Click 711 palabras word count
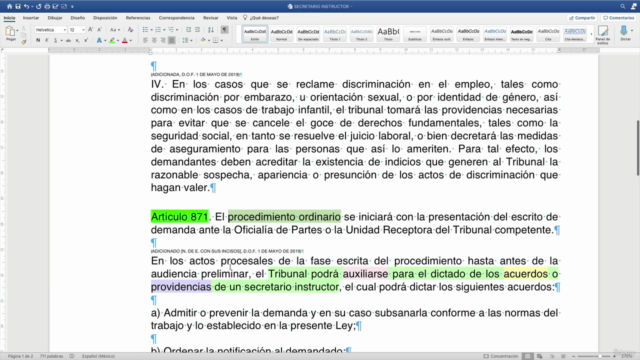Image resolution: width=640 pixels, height=360 pixels. (x=51, y=356)
